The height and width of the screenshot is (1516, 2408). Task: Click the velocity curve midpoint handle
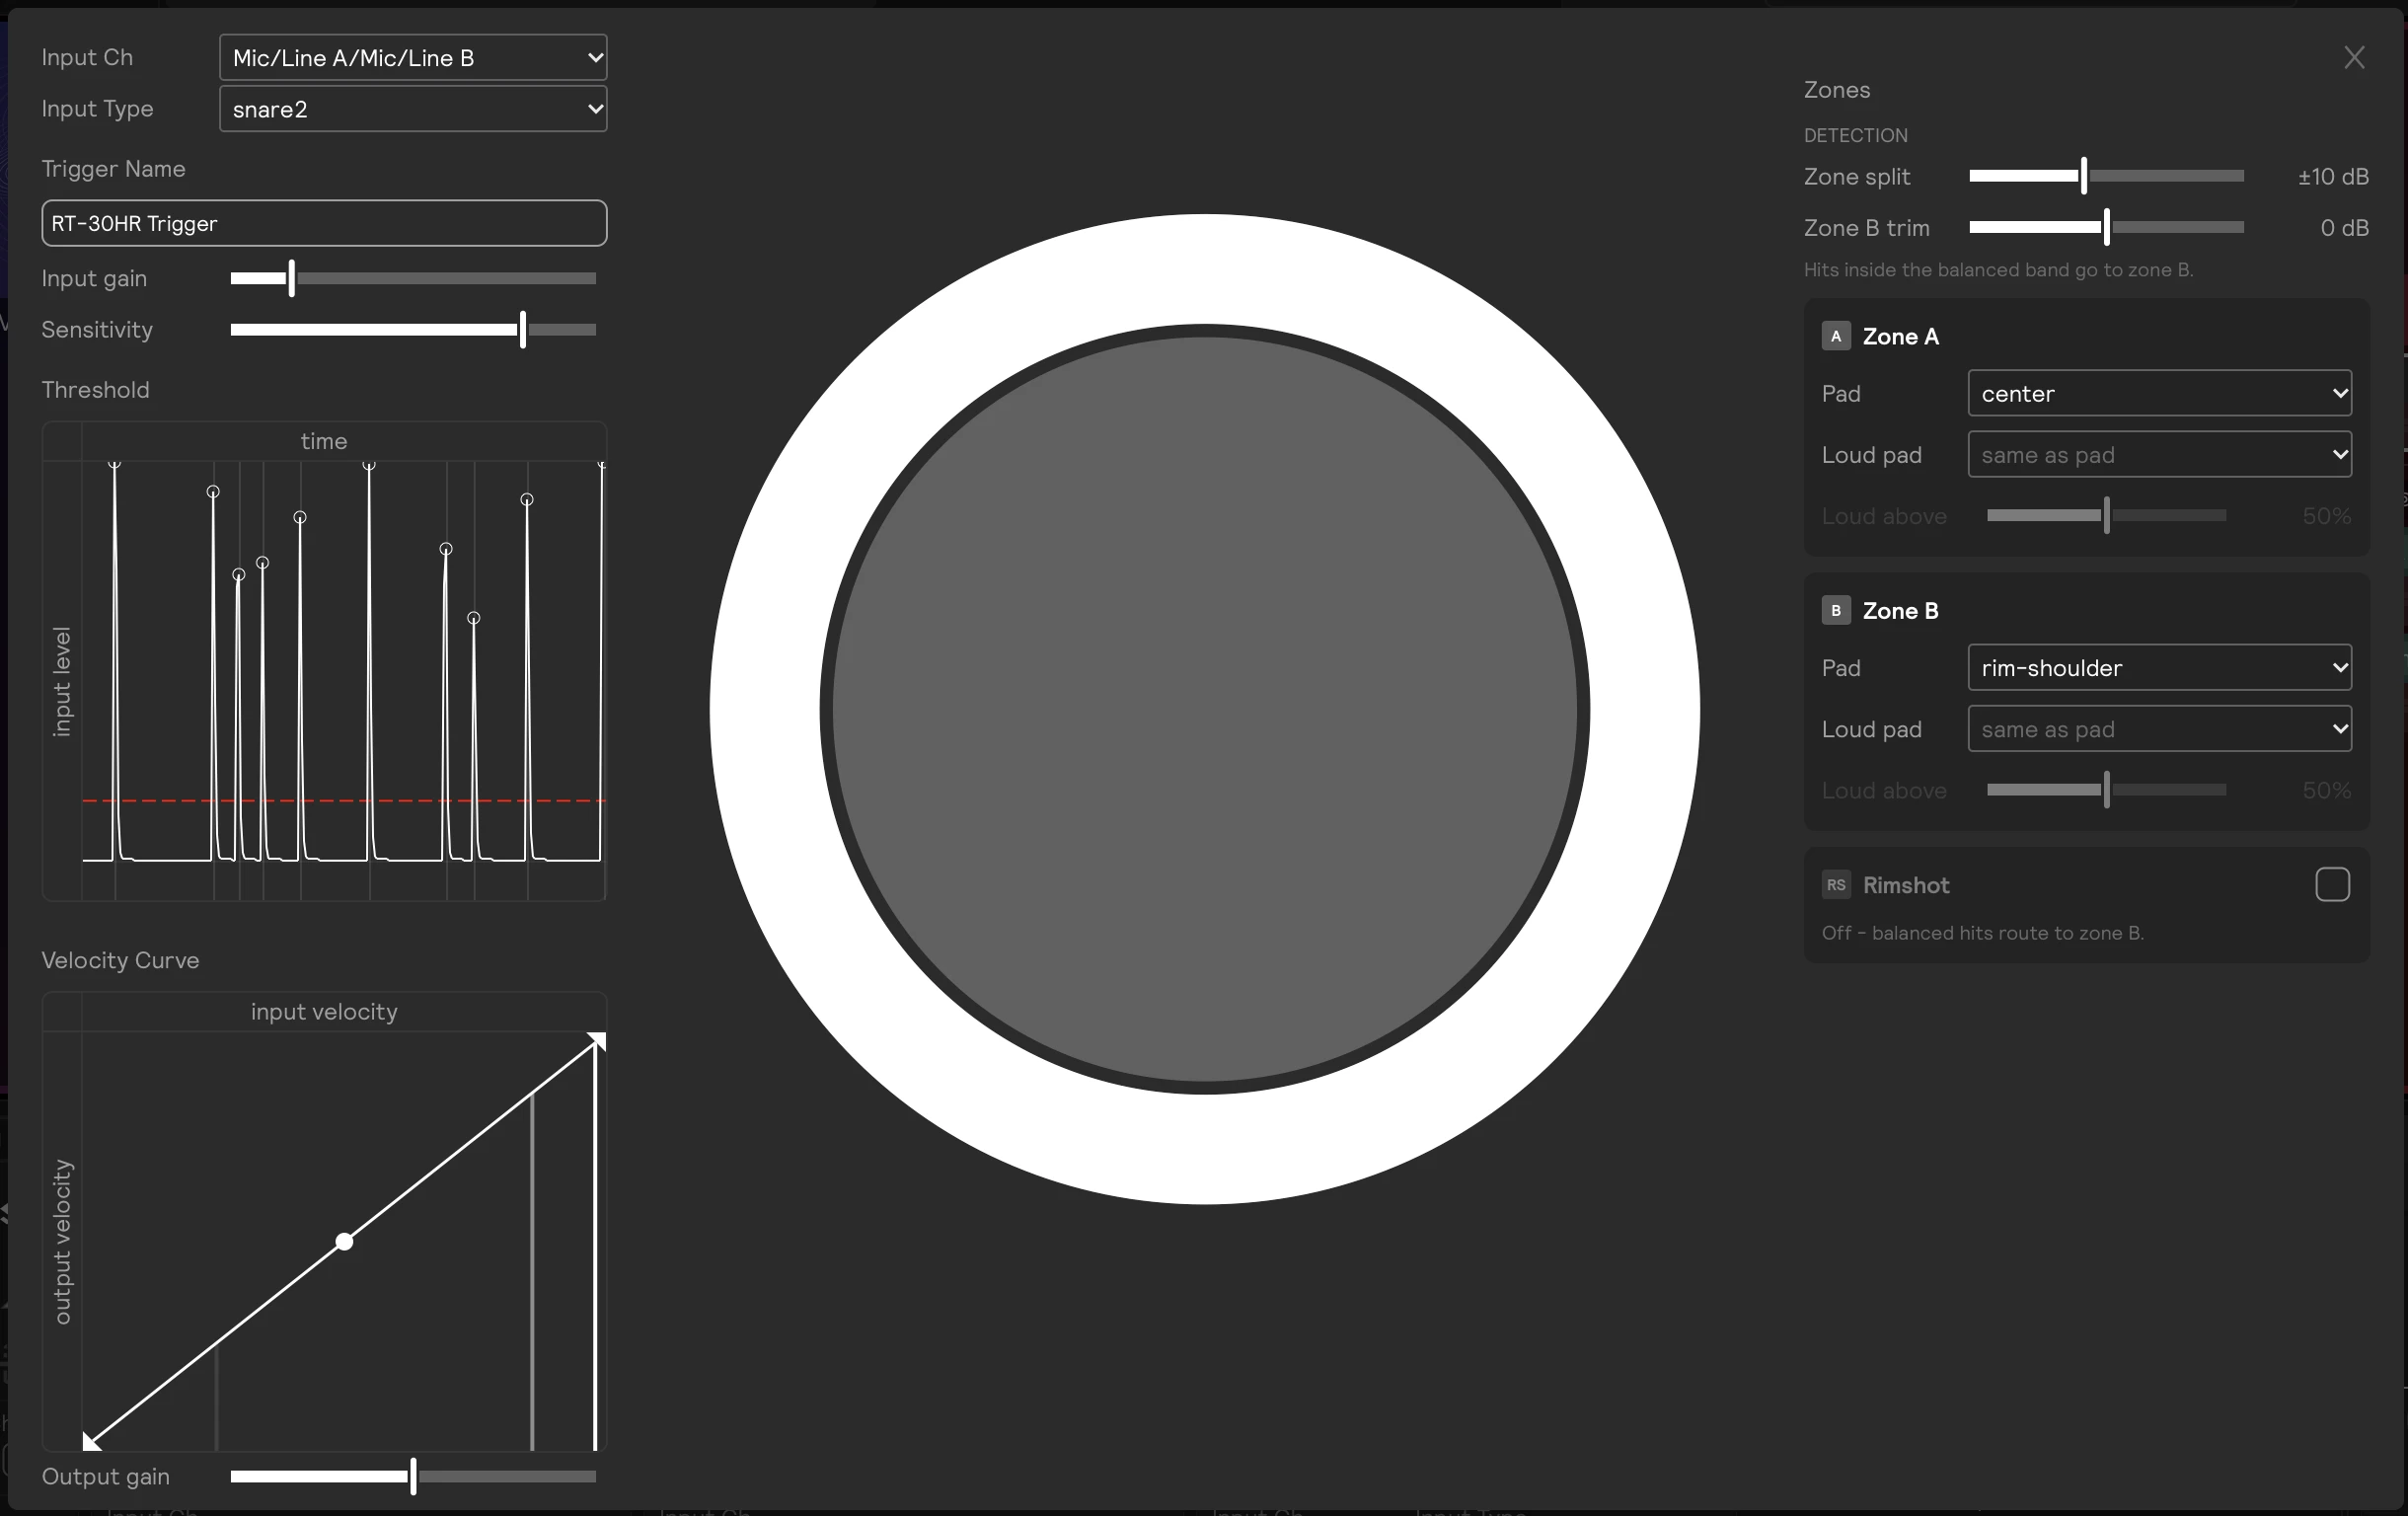344,1241
